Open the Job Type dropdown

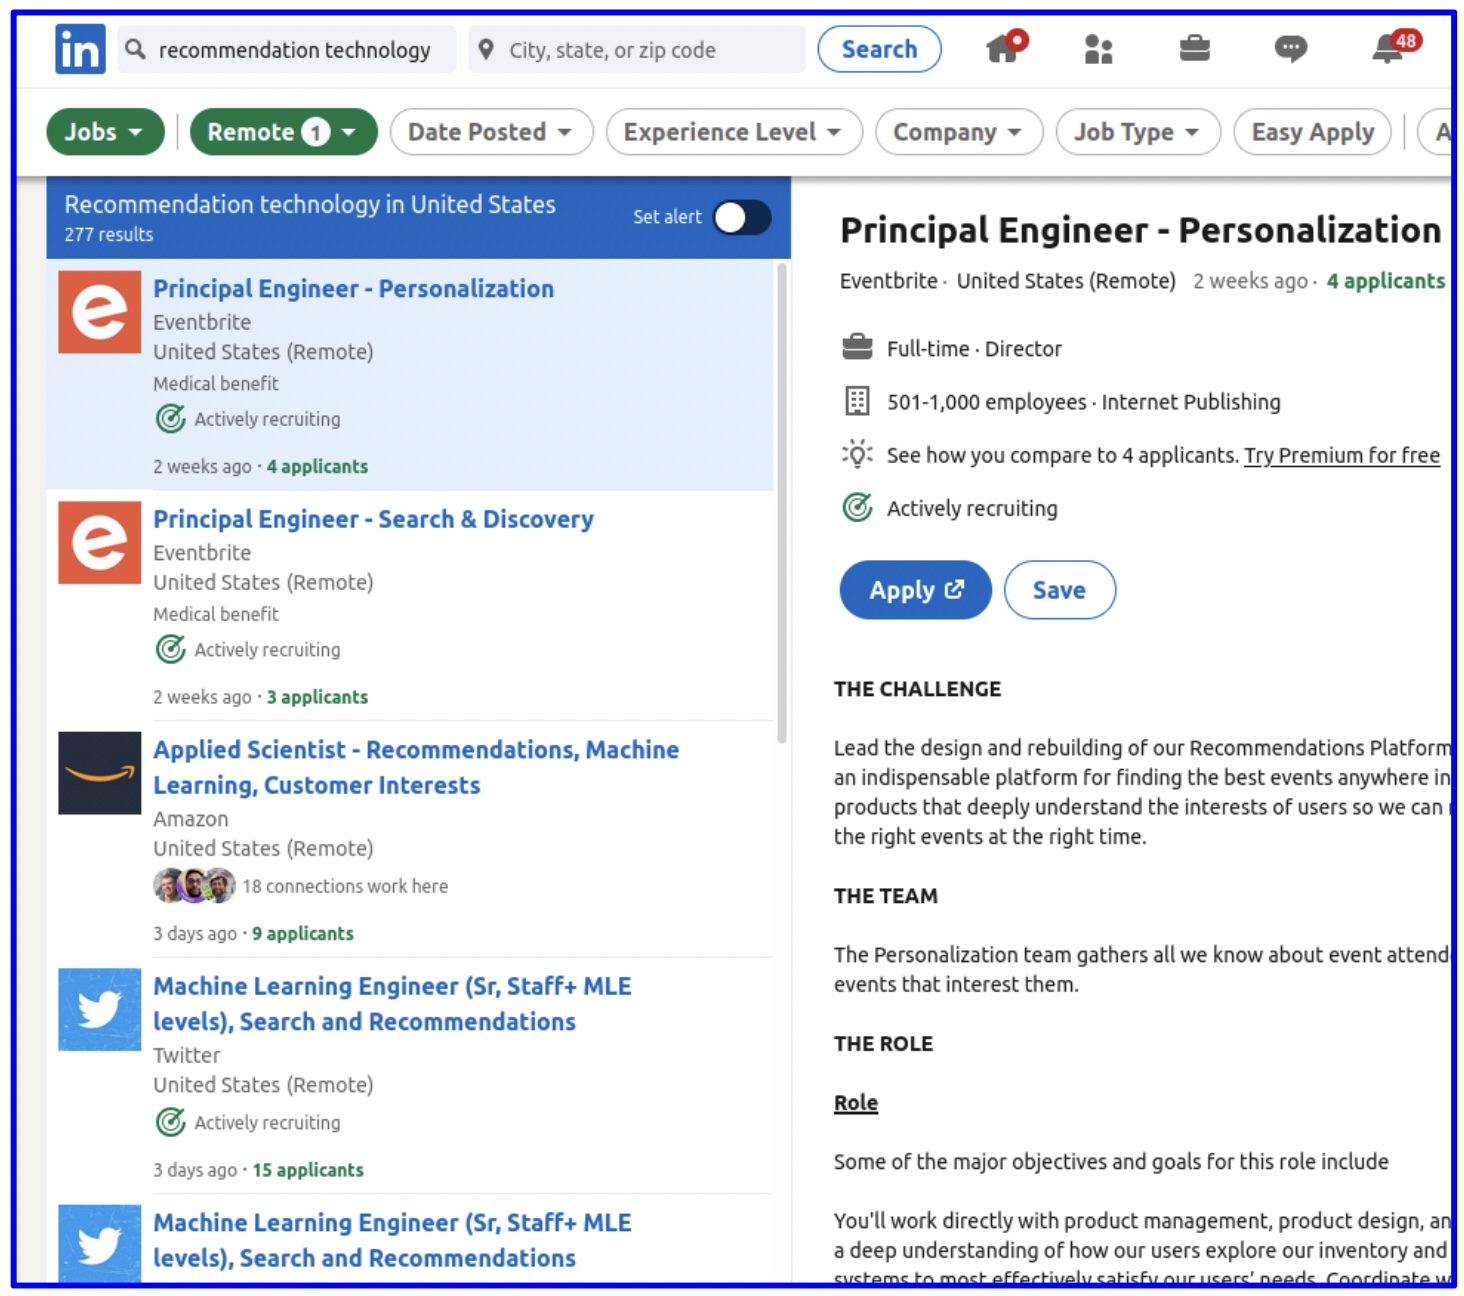[1137, 131]
